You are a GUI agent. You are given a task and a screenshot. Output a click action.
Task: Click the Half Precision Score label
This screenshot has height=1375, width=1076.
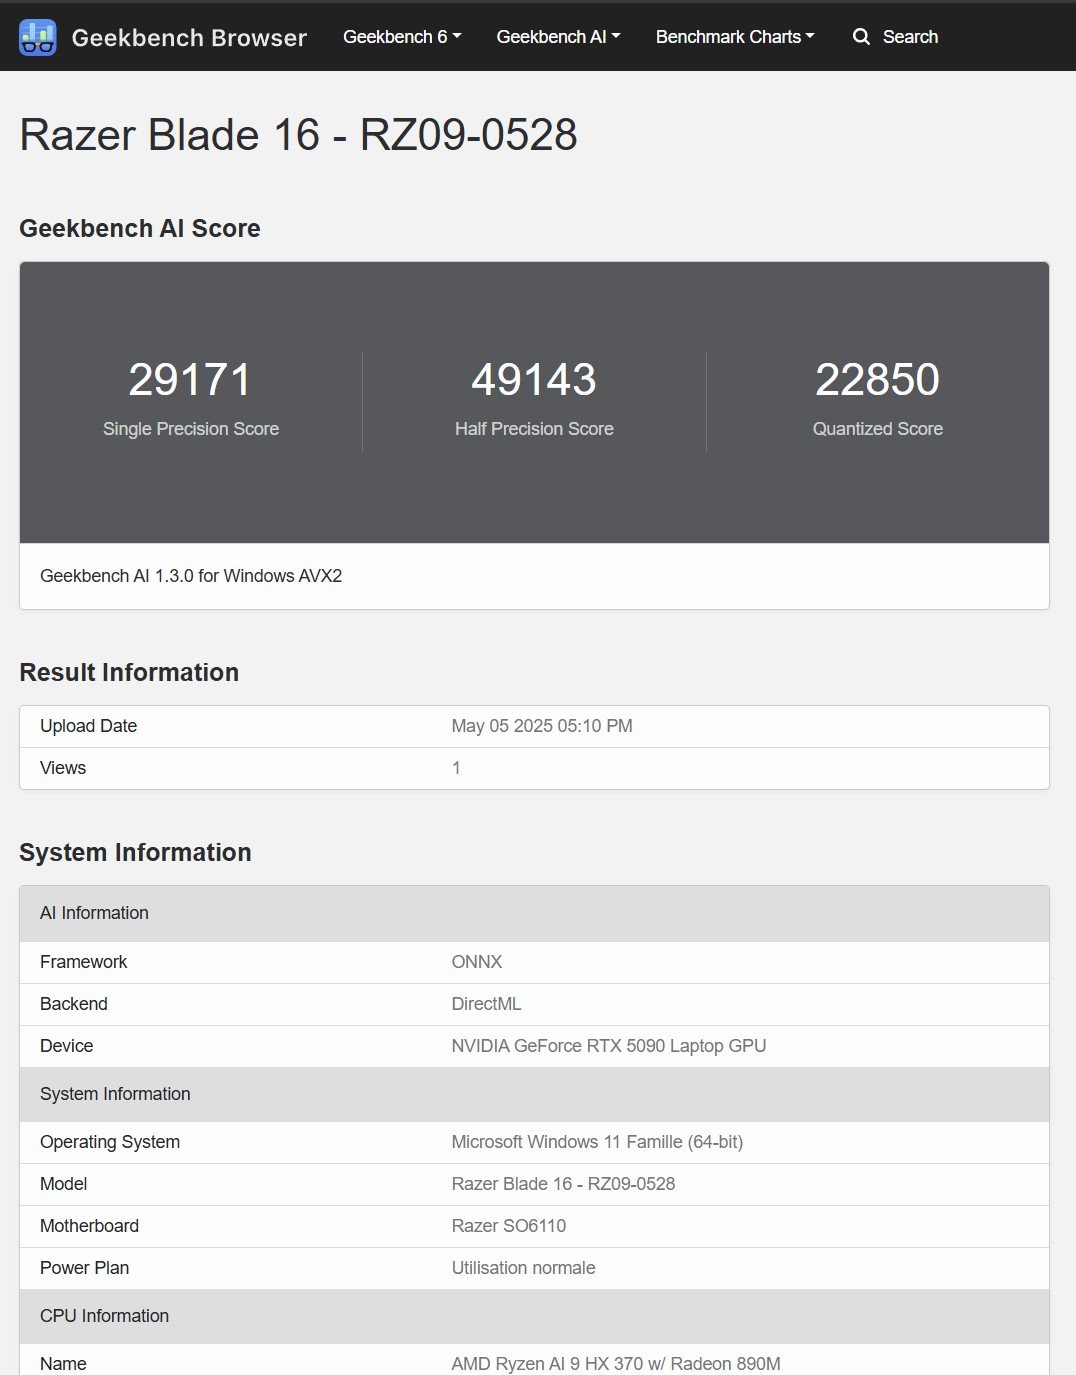[x=534, y=429]
